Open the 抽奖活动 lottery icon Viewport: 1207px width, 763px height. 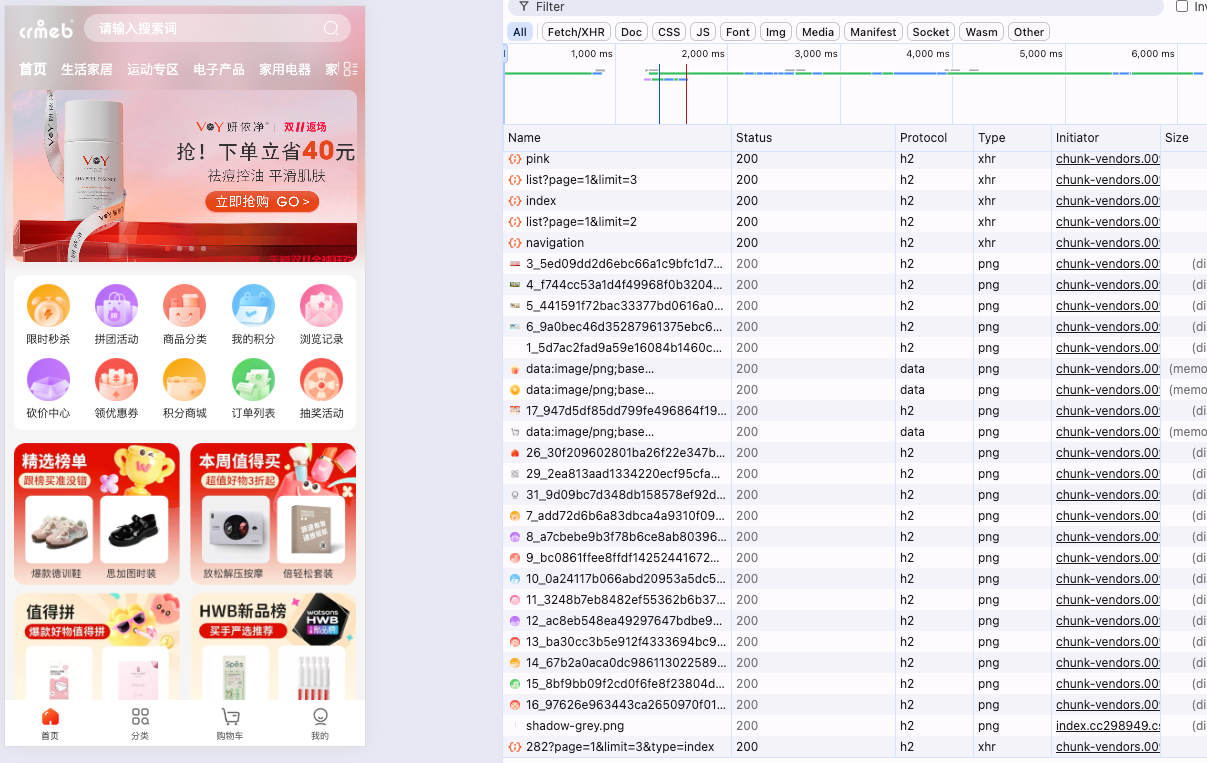[321, 381]
